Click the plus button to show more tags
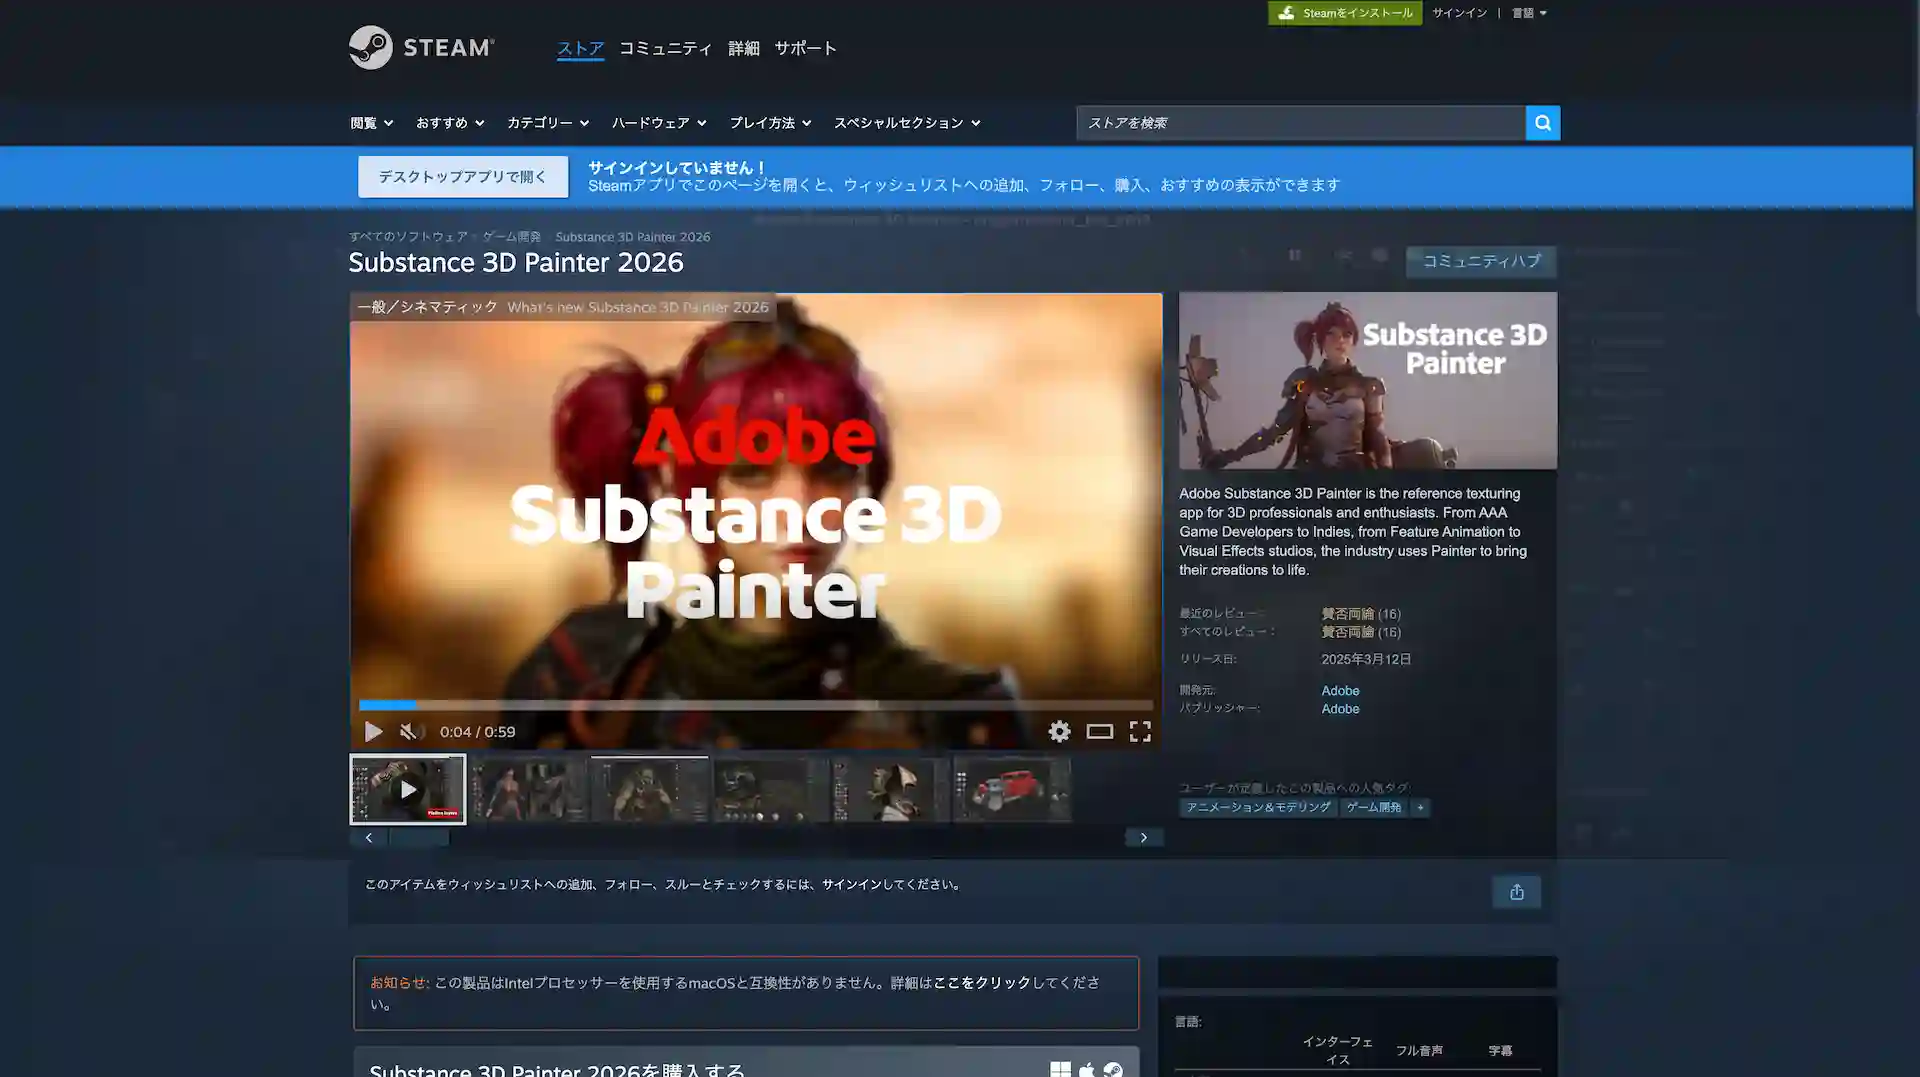This screenshot has height=1077, width=1920. point(1420,807)
